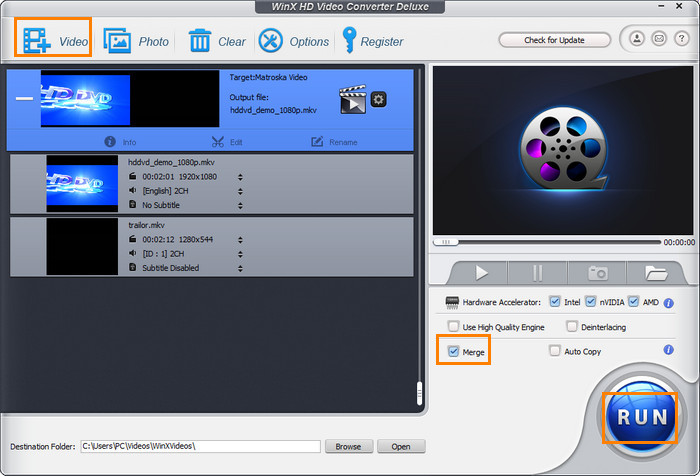
Task: Toggle the nVIDIA hardware accelerator checkbox
Action: tap(590, 302)
